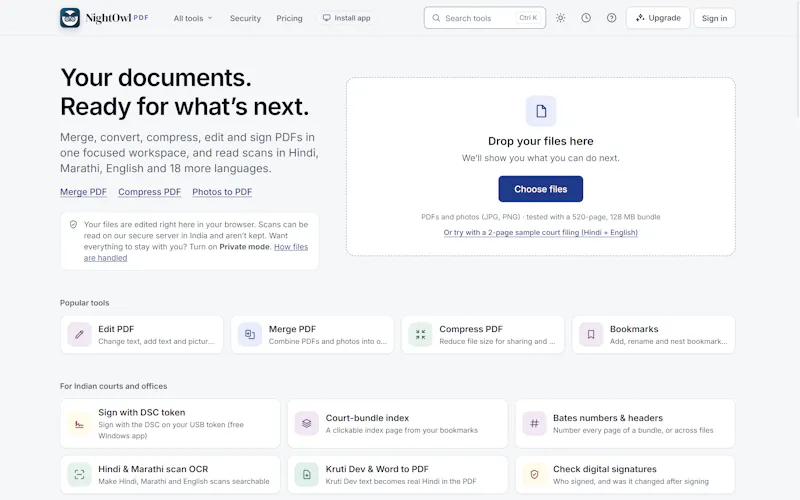Click the Check digital signatures shield icon
The height and width of the screenshot is (500, 800).
(534, 474)
